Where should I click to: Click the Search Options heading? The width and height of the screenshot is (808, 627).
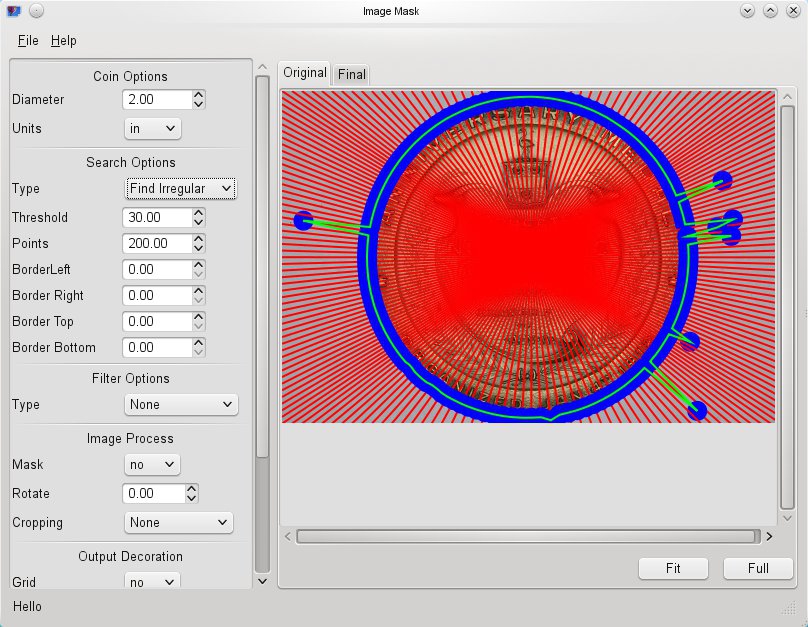(x=131, y=162)
